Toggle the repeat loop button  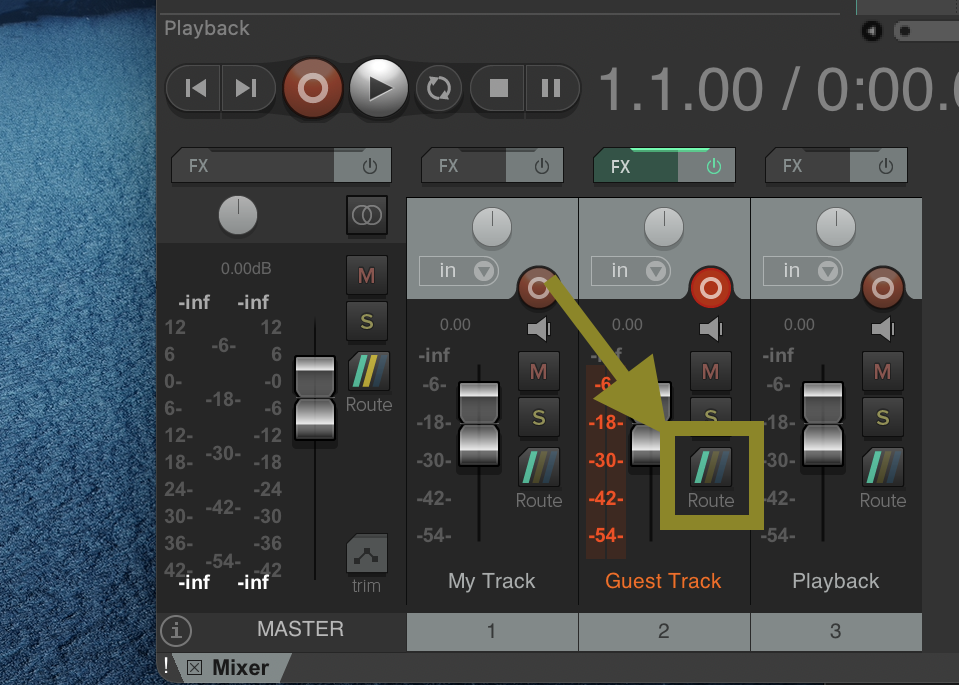[438, 88]
